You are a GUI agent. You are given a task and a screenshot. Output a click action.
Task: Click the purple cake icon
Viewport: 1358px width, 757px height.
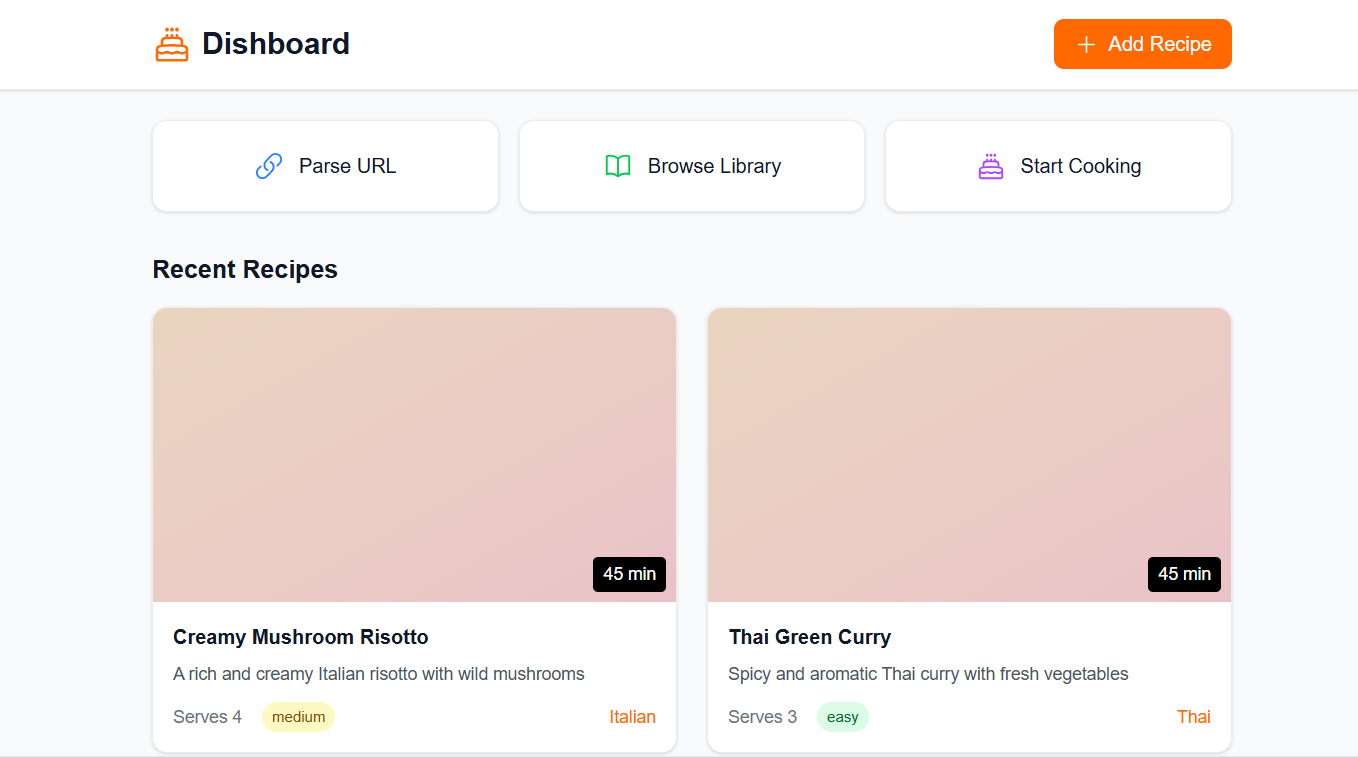coord(991,166)
